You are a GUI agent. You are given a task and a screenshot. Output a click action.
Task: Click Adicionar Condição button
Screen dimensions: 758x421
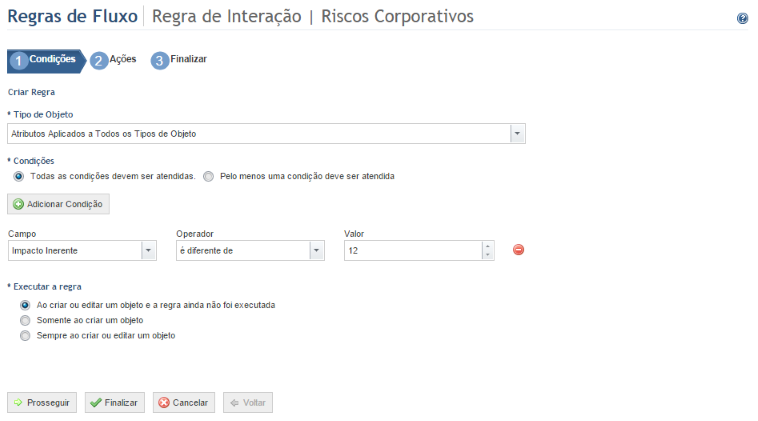[x=58, y=204]
